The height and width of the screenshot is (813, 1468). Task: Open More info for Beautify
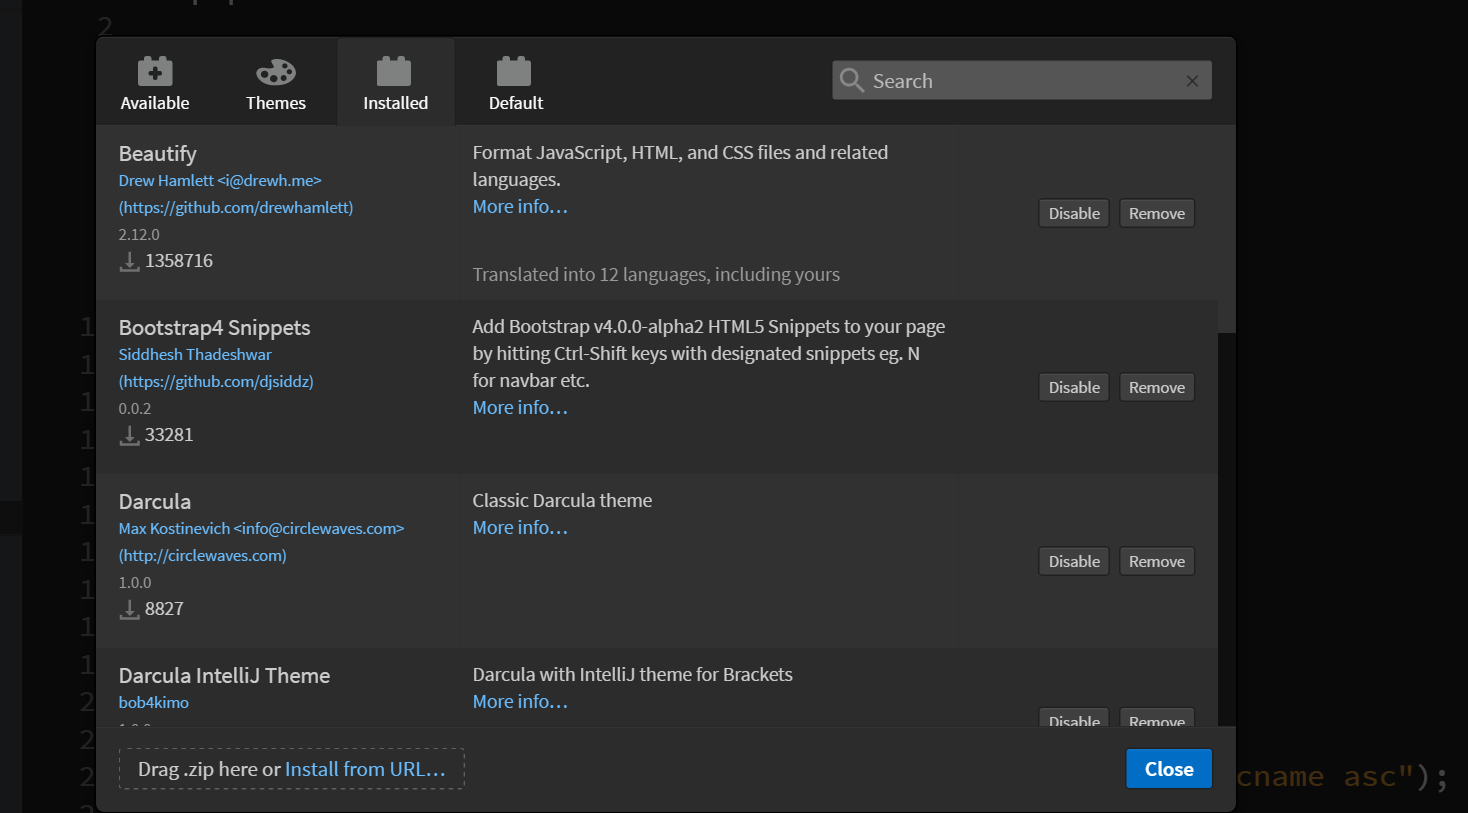(x=520, y=207)
